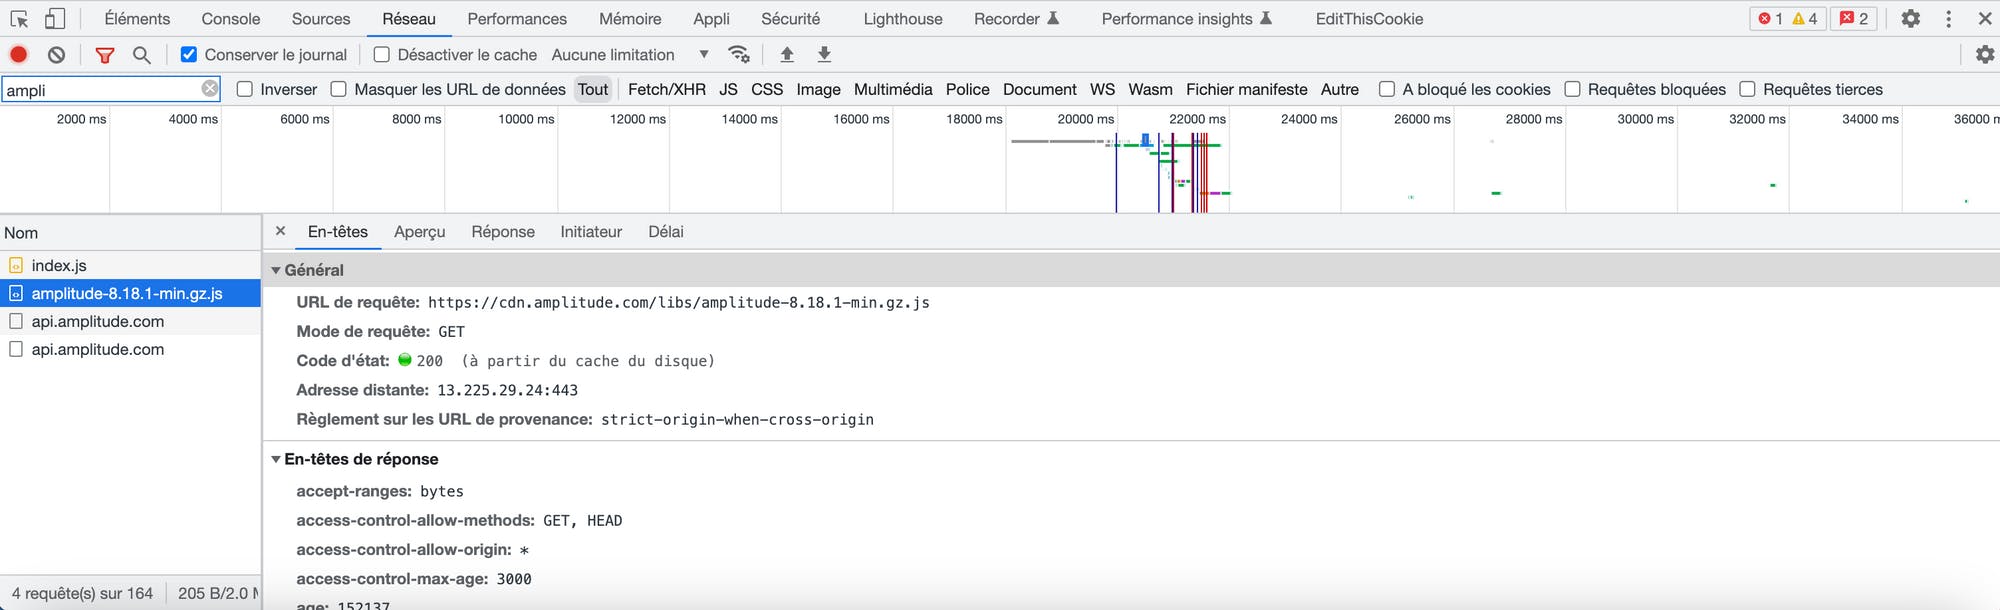The image size is (2000, 610).
Task: Filter requests by JS type
Action: [728, 89]
